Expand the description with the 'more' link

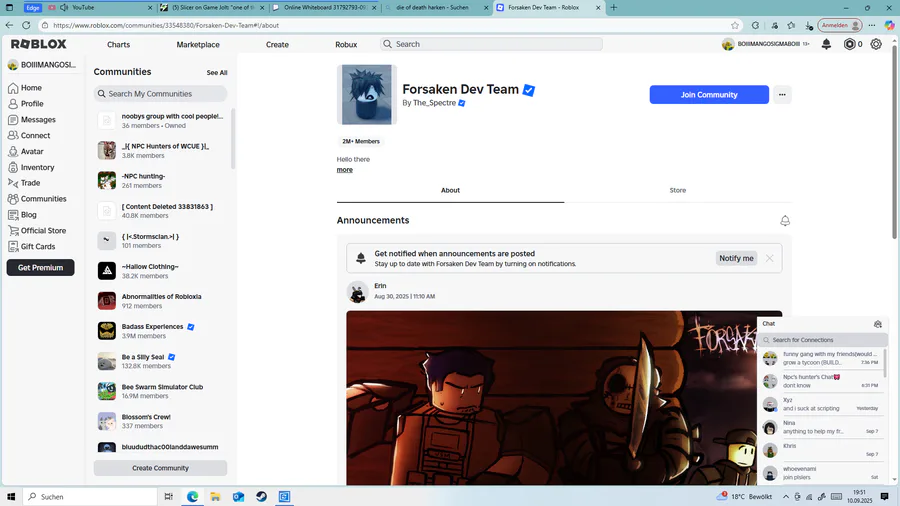point(344,170)
